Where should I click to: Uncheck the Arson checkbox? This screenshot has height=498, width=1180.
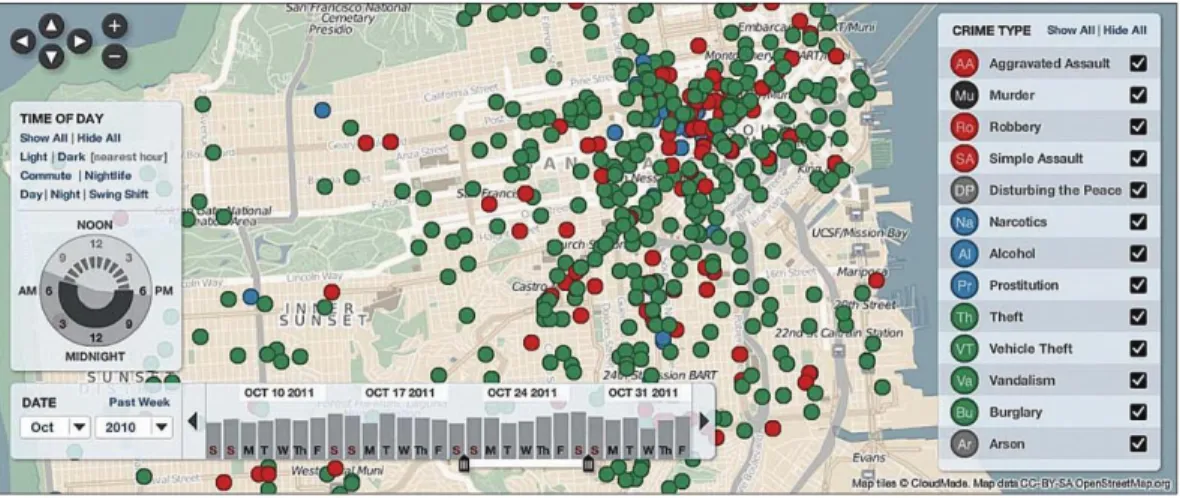[1139, 444]
